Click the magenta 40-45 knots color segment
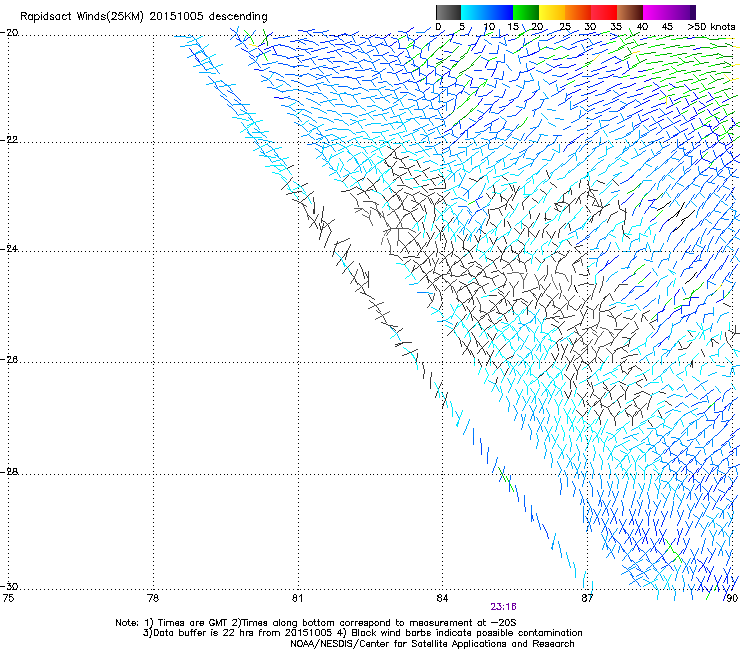740x650 pixels. [656, 12]
